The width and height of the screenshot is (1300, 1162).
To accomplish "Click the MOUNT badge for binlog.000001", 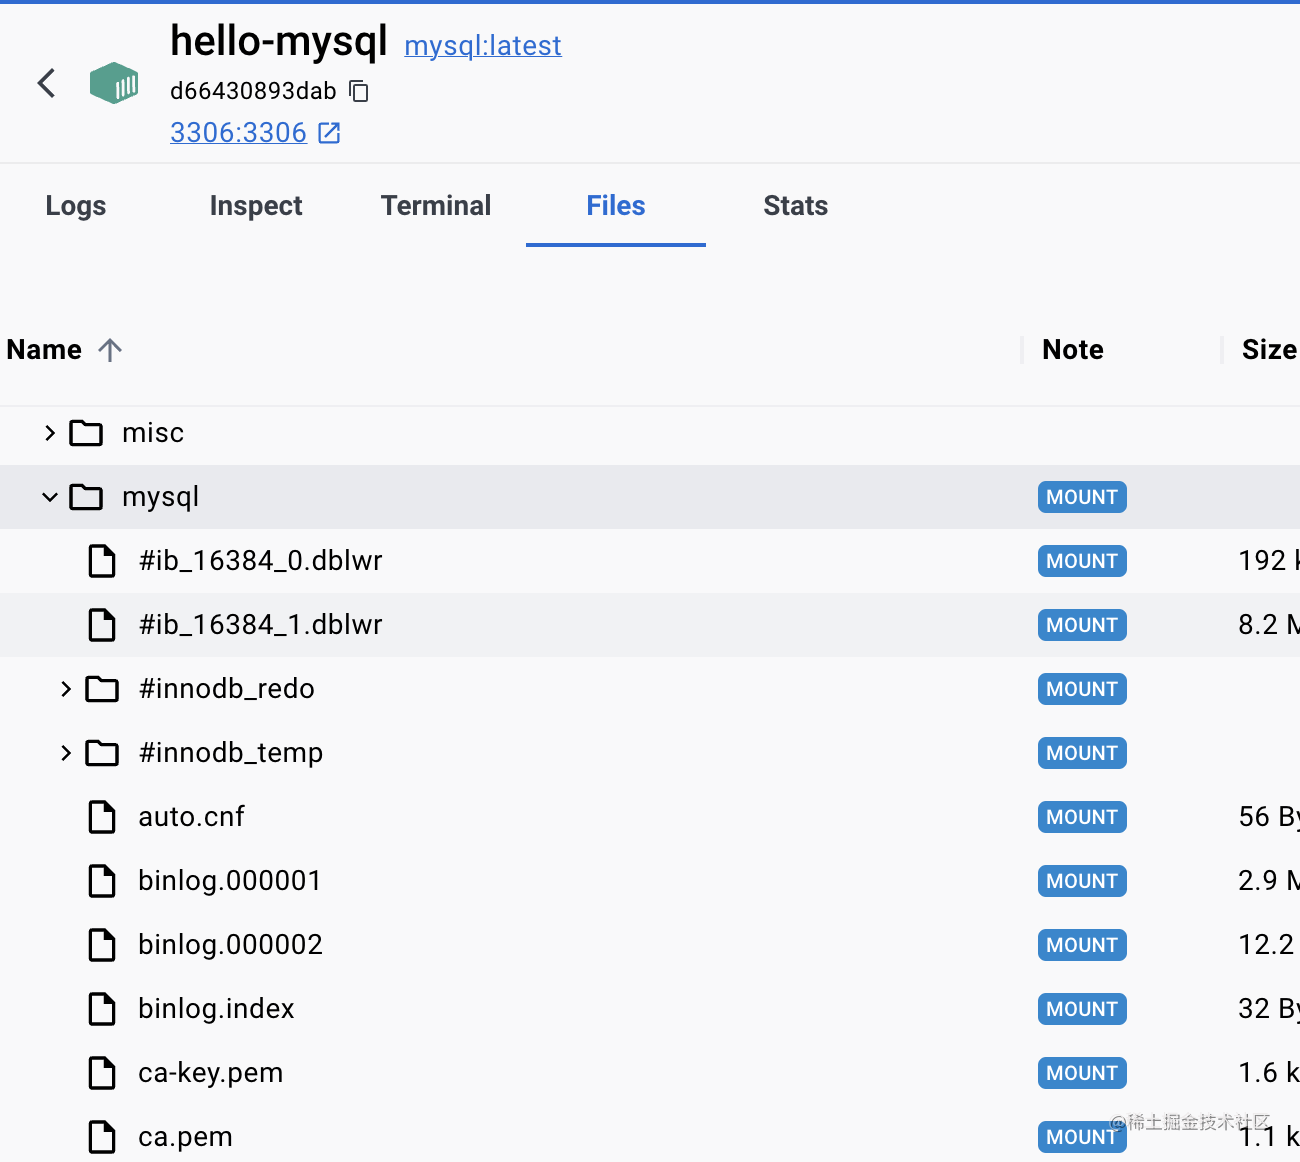I will pyautogui.click(x=1082, y=881).
